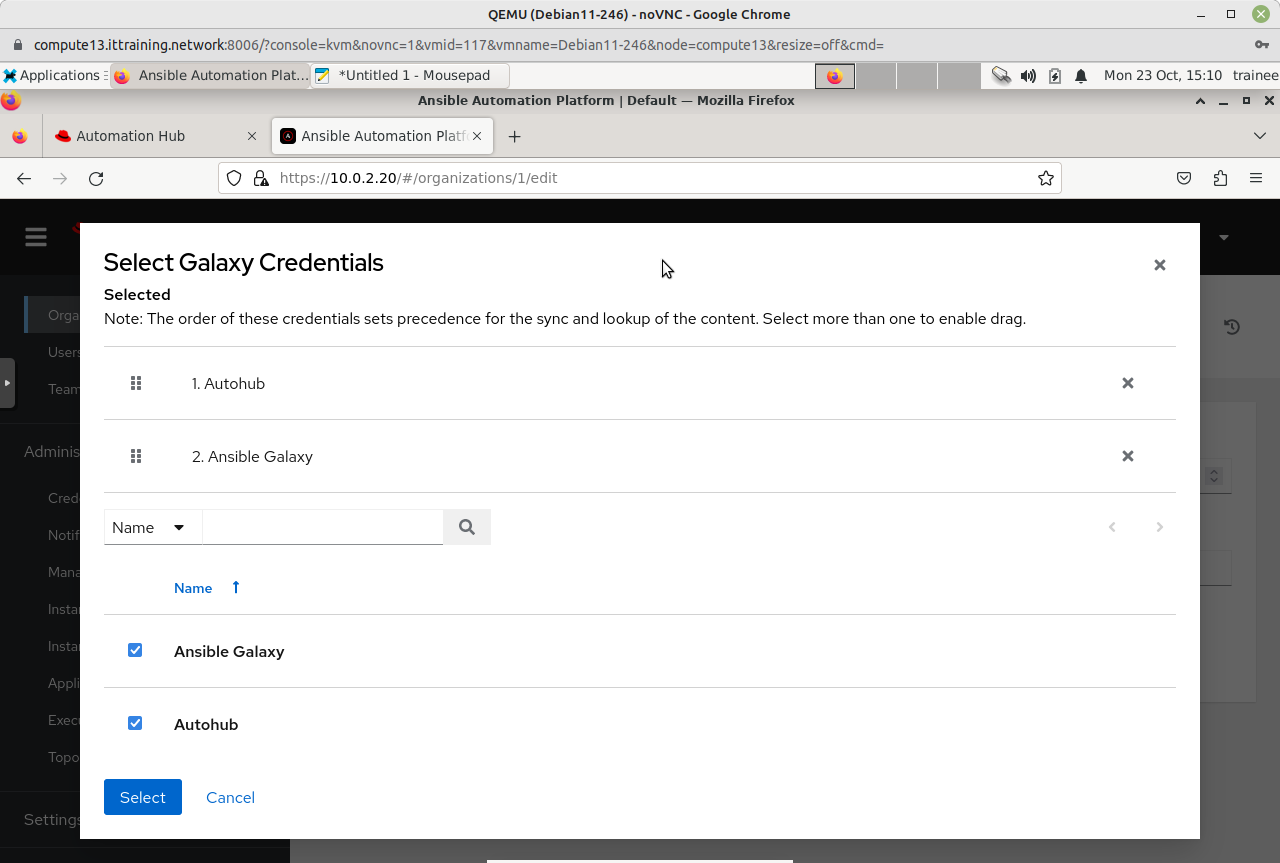Open a new Firefox tab
The width and height of the screenshot is (1280, 863).
coord(514,136)
